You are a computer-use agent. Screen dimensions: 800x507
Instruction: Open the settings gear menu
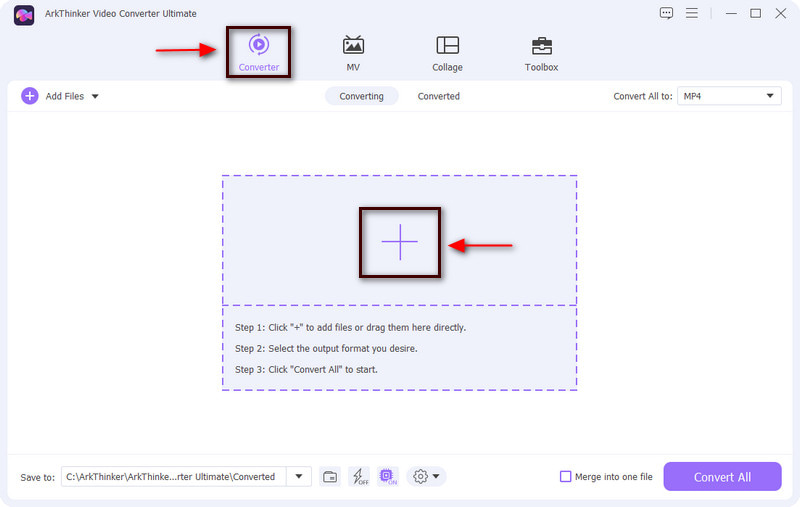point(426,477)
